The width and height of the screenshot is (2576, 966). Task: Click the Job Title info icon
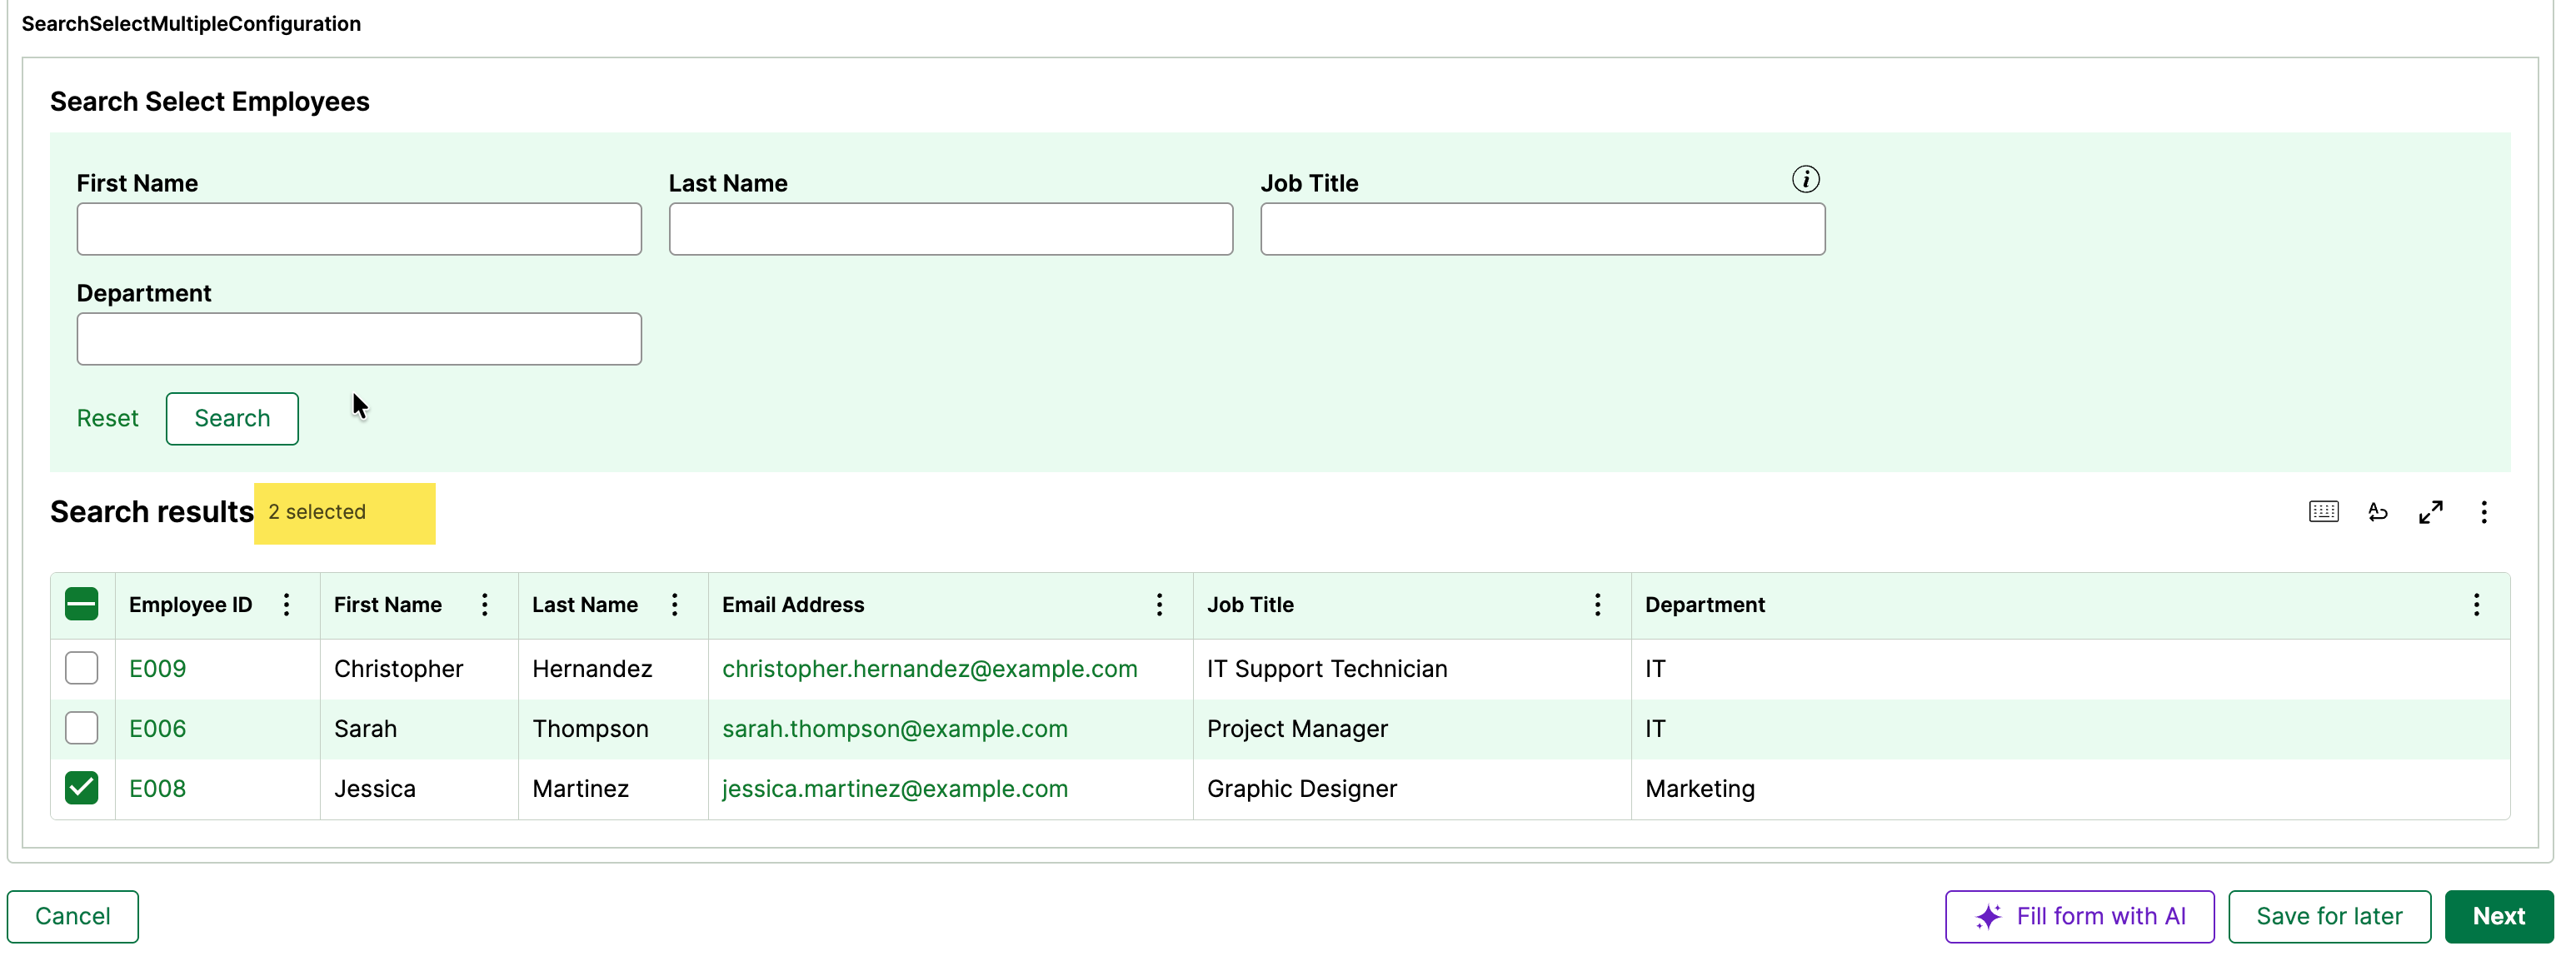[1805, 180]
